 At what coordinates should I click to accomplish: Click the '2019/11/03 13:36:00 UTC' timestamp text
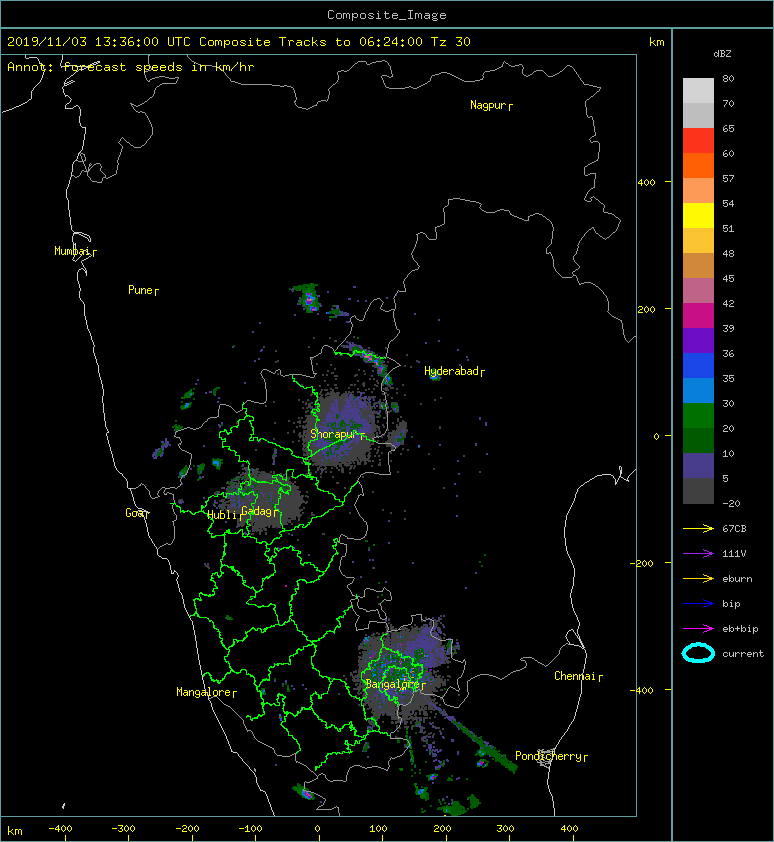pos(98,42)
